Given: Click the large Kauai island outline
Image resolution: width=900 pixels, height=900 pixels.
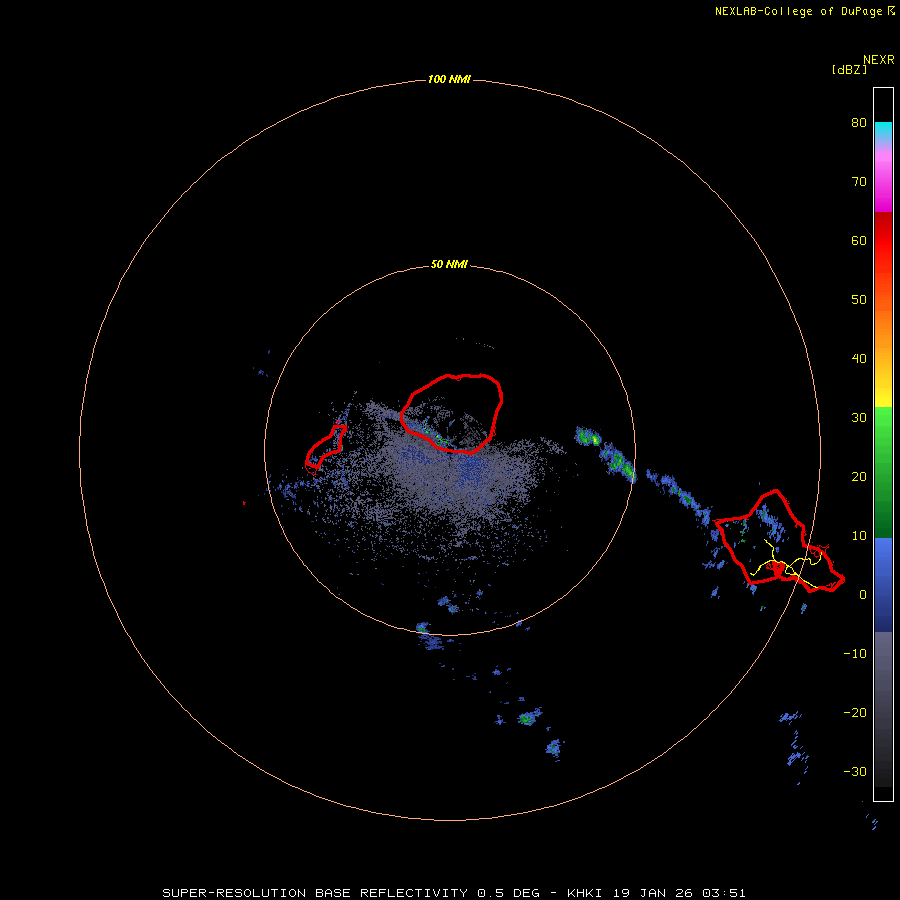Looking at the screenshot, I should point(452,413).
